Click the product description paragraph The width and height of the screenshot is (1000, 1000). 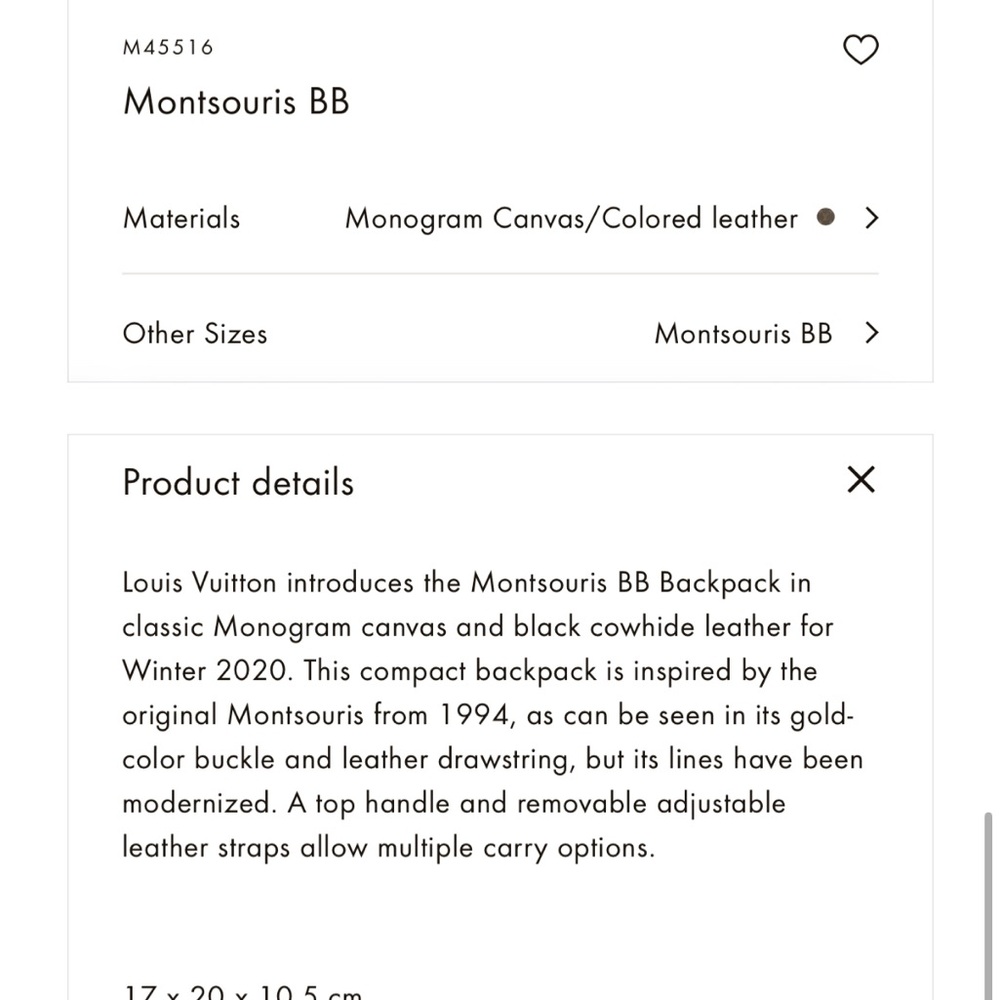click(490, 715)
